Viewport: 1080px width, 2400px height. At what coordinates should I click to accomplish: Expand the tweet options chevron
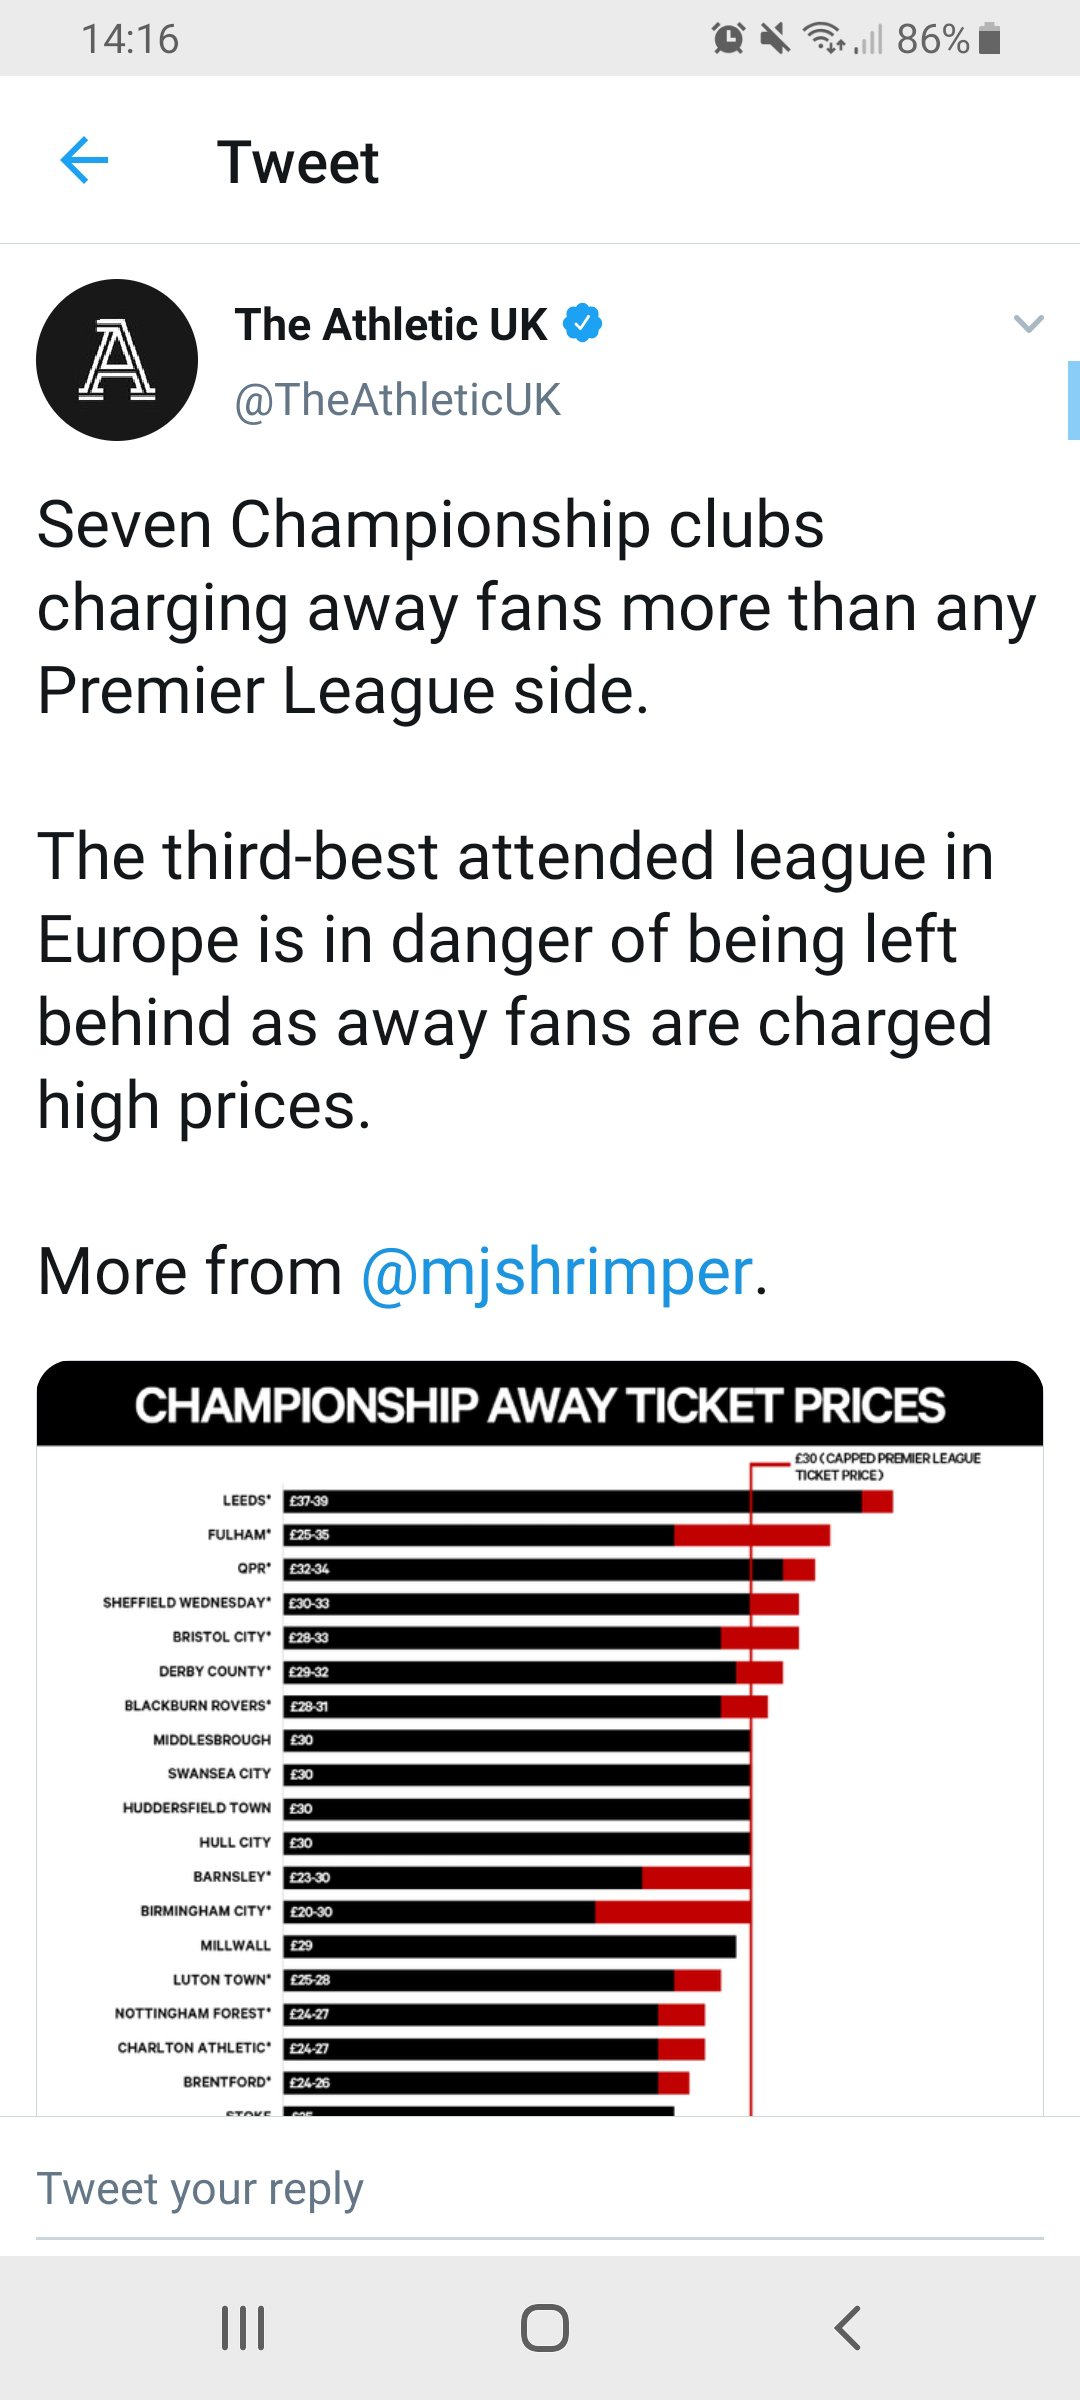click(1028, 324)
